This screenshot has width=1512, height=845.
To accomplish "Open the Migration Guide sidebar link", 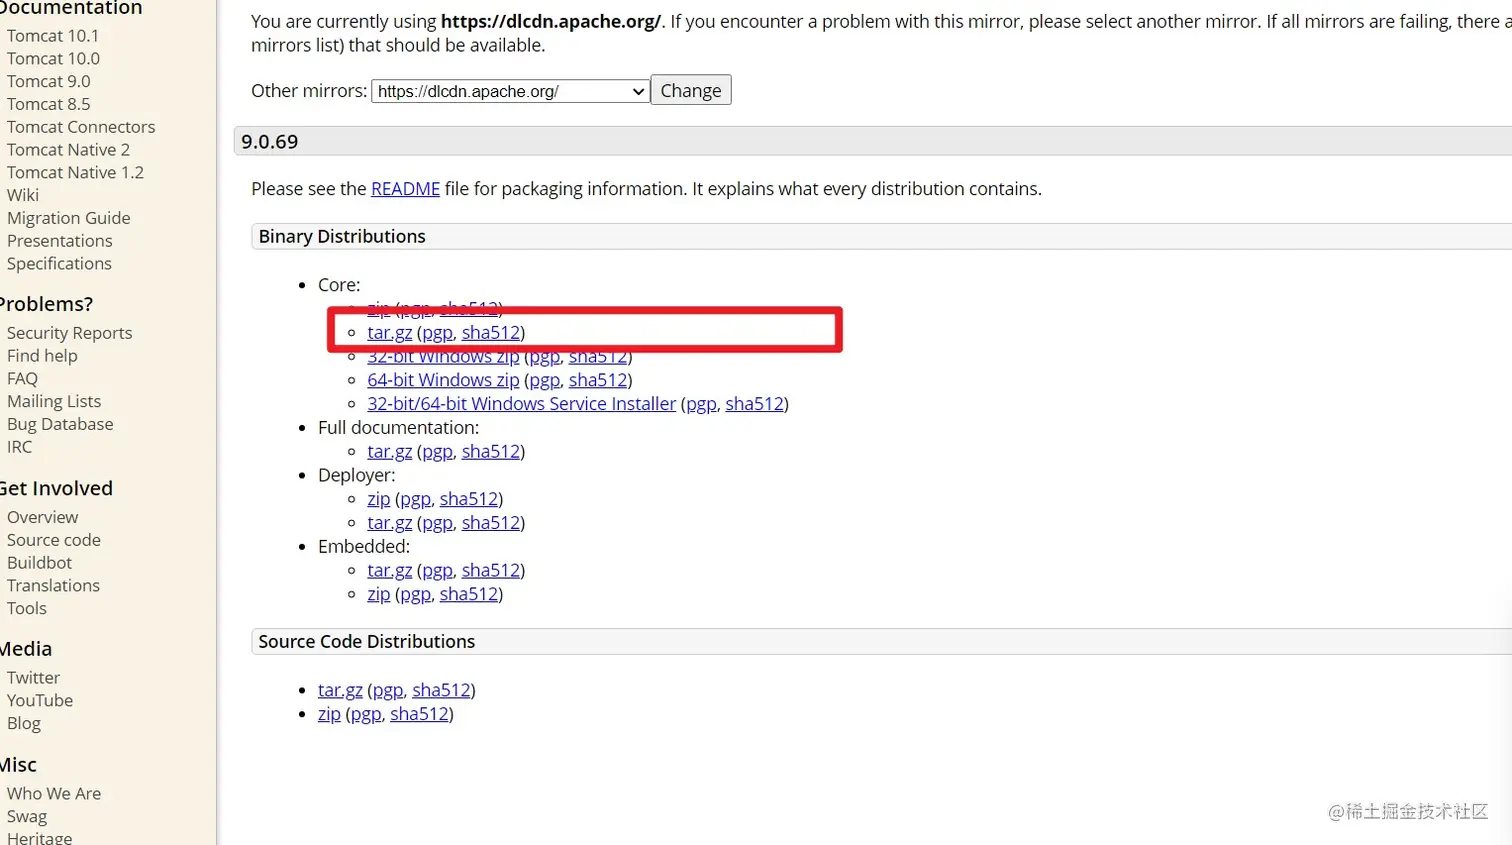I will click(x=69, y=218).
